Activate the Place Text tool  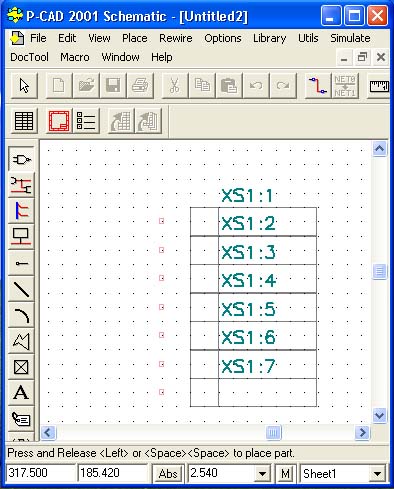click(21, 393)
